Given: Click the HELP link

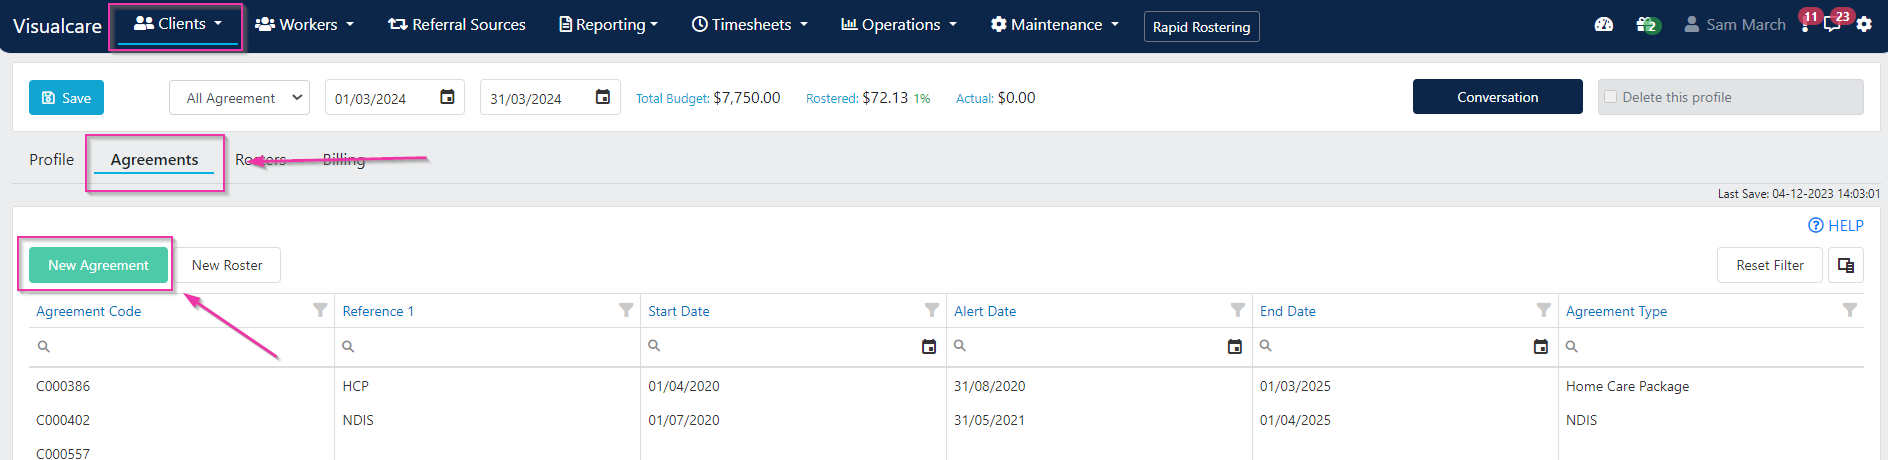Looking at the screenshot, I should [x=1836, y=226].
